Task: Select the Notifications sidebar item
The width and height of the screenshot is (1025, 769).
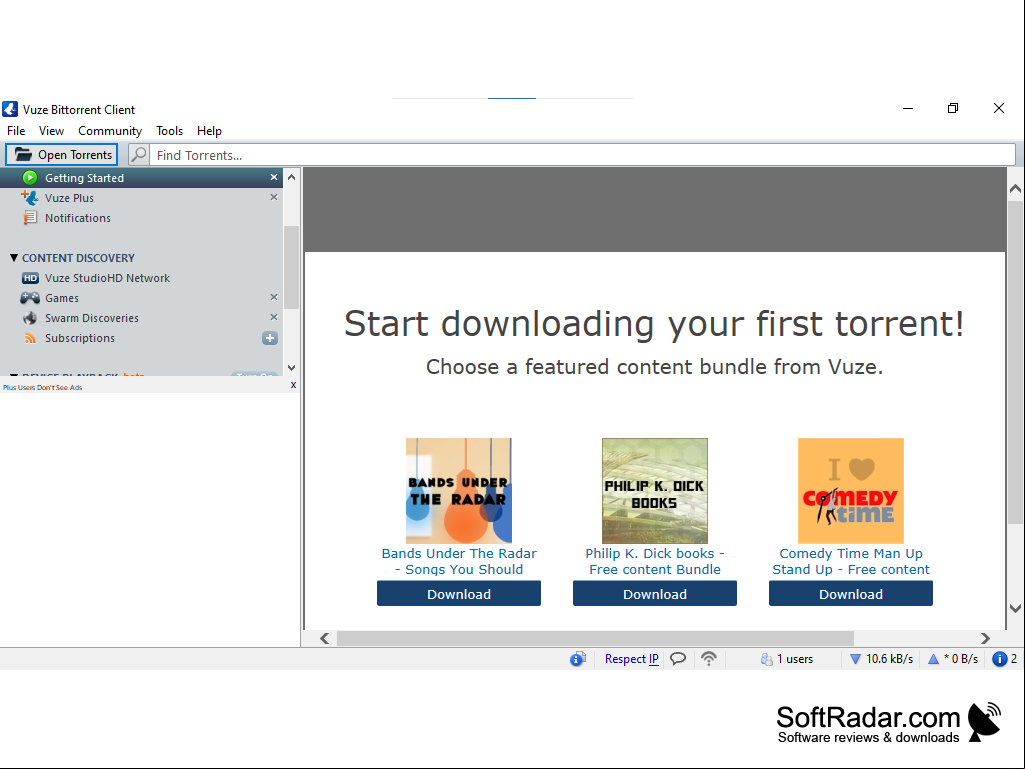Action: click(x=78, y=218)
